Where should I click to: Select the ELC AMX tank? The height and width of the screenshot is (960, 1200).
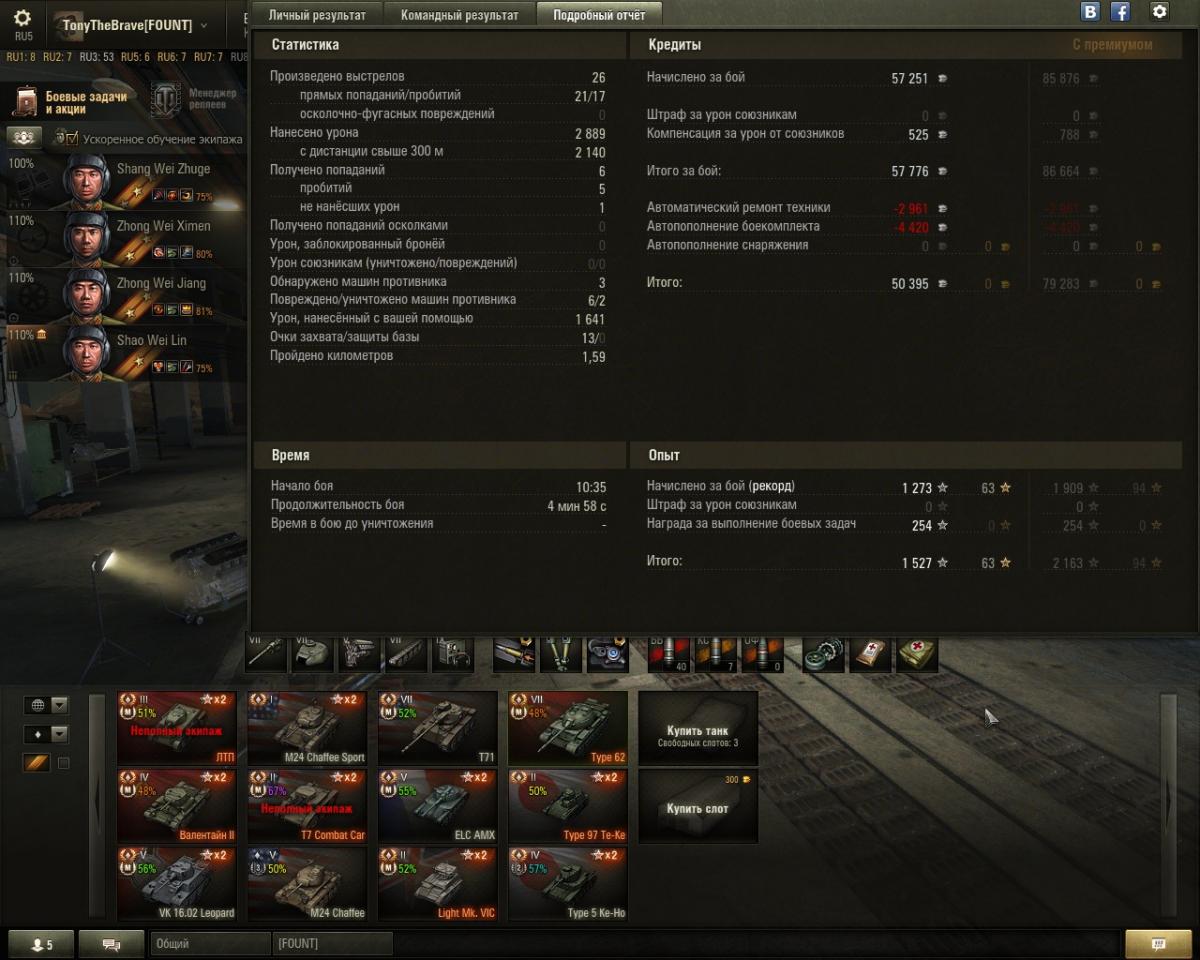pyautogui.click(x=437, y=806)
